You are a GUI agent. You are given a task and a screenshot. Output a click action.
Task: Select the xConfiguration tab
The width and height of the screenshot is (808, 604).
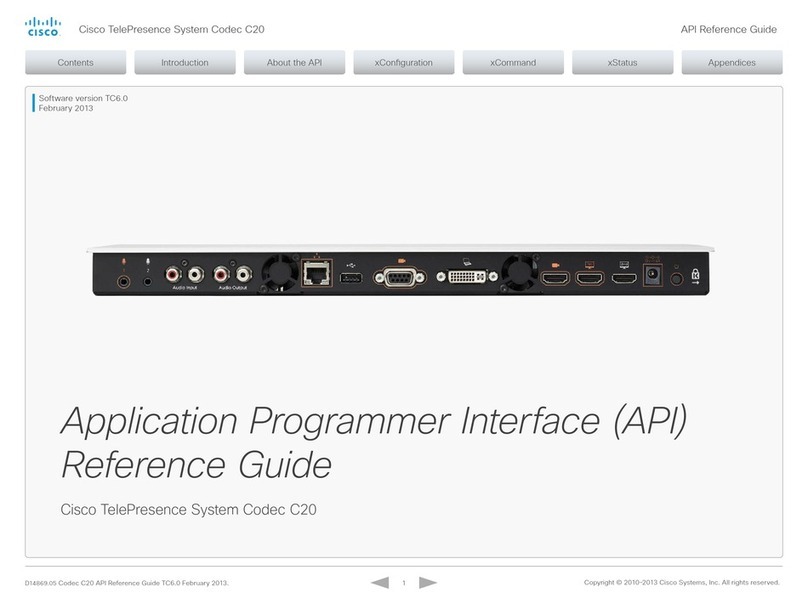click(404, 63)
